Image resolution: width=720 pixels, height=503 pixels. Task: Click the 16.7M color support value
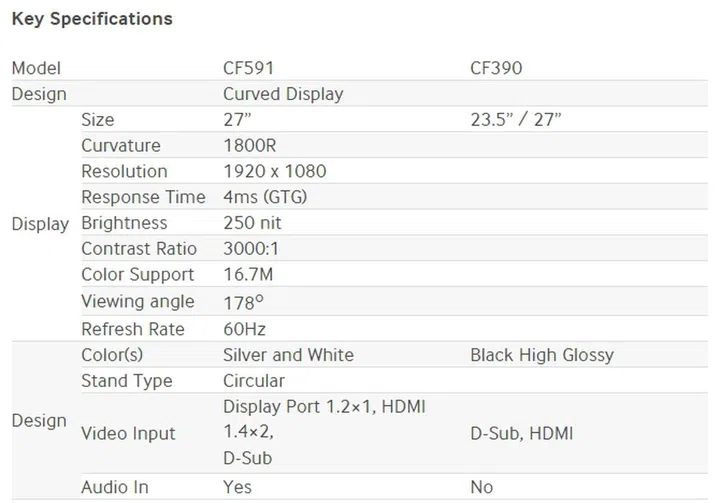[x=251, y=275]
